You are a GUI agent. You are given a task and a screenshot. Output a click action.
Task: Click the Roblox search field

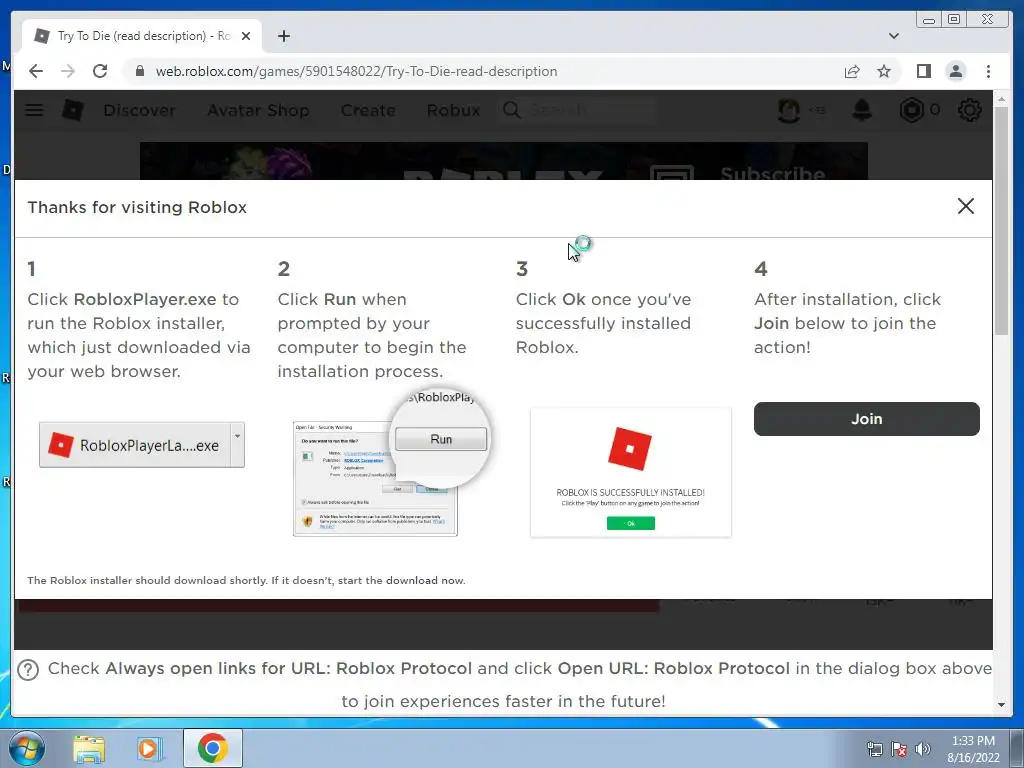pyautogui.click(x=578, y=110)
